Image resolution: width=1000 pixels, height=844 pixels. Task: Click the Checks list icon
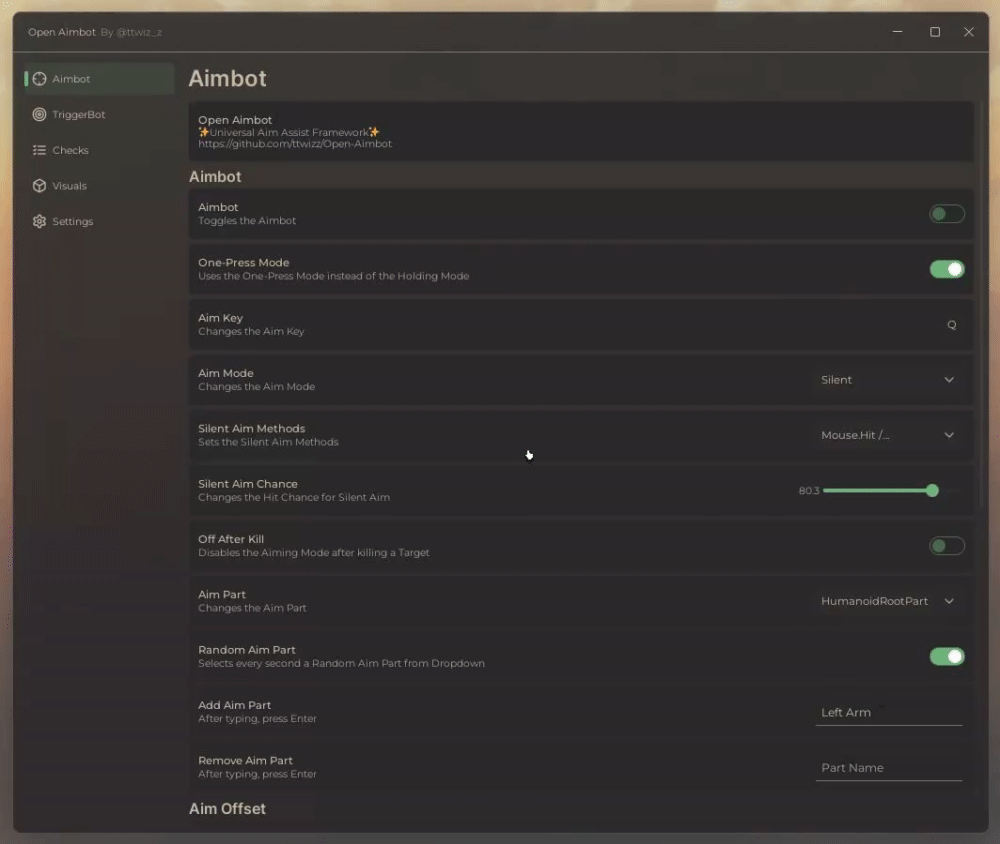(40, 151)
